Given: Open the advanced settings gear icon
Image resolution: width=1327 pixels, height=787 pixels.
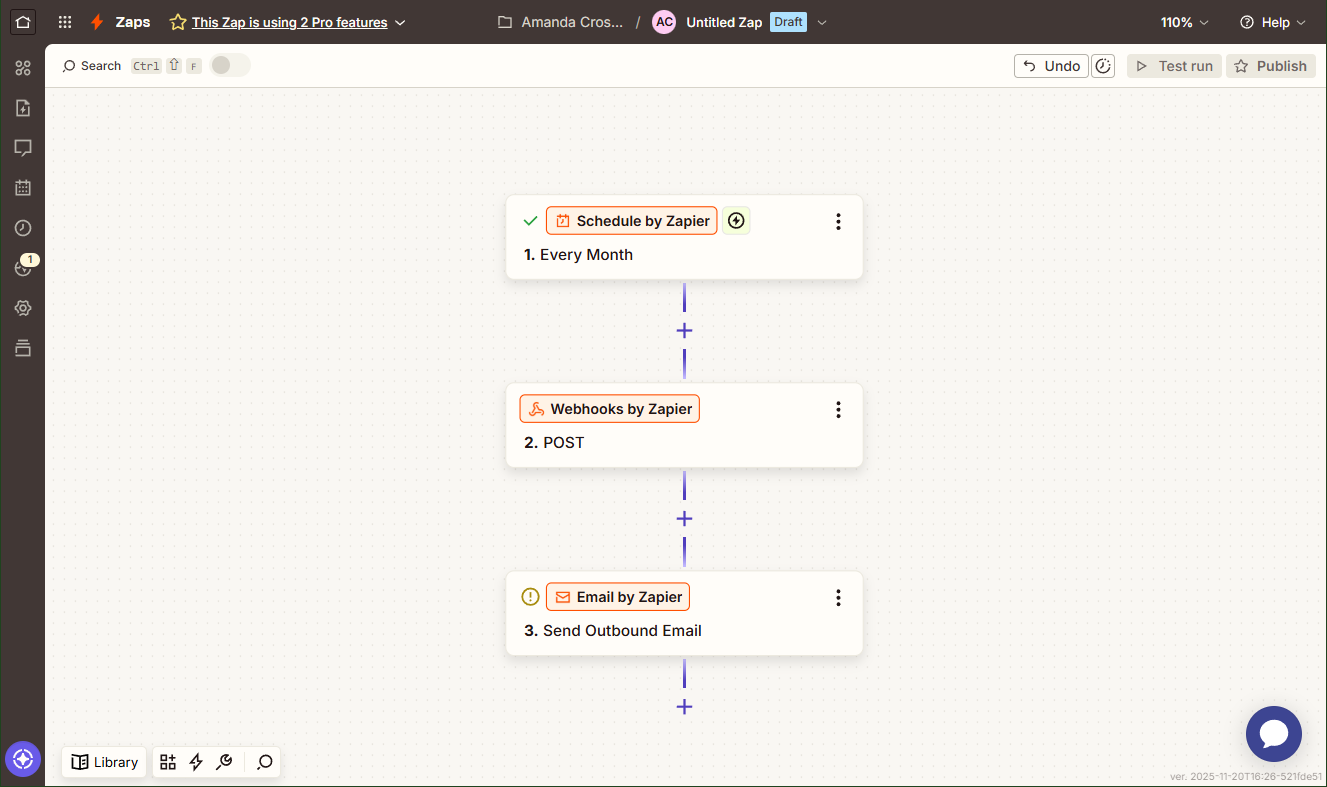Looking at the screenshot, I should 23,308.
